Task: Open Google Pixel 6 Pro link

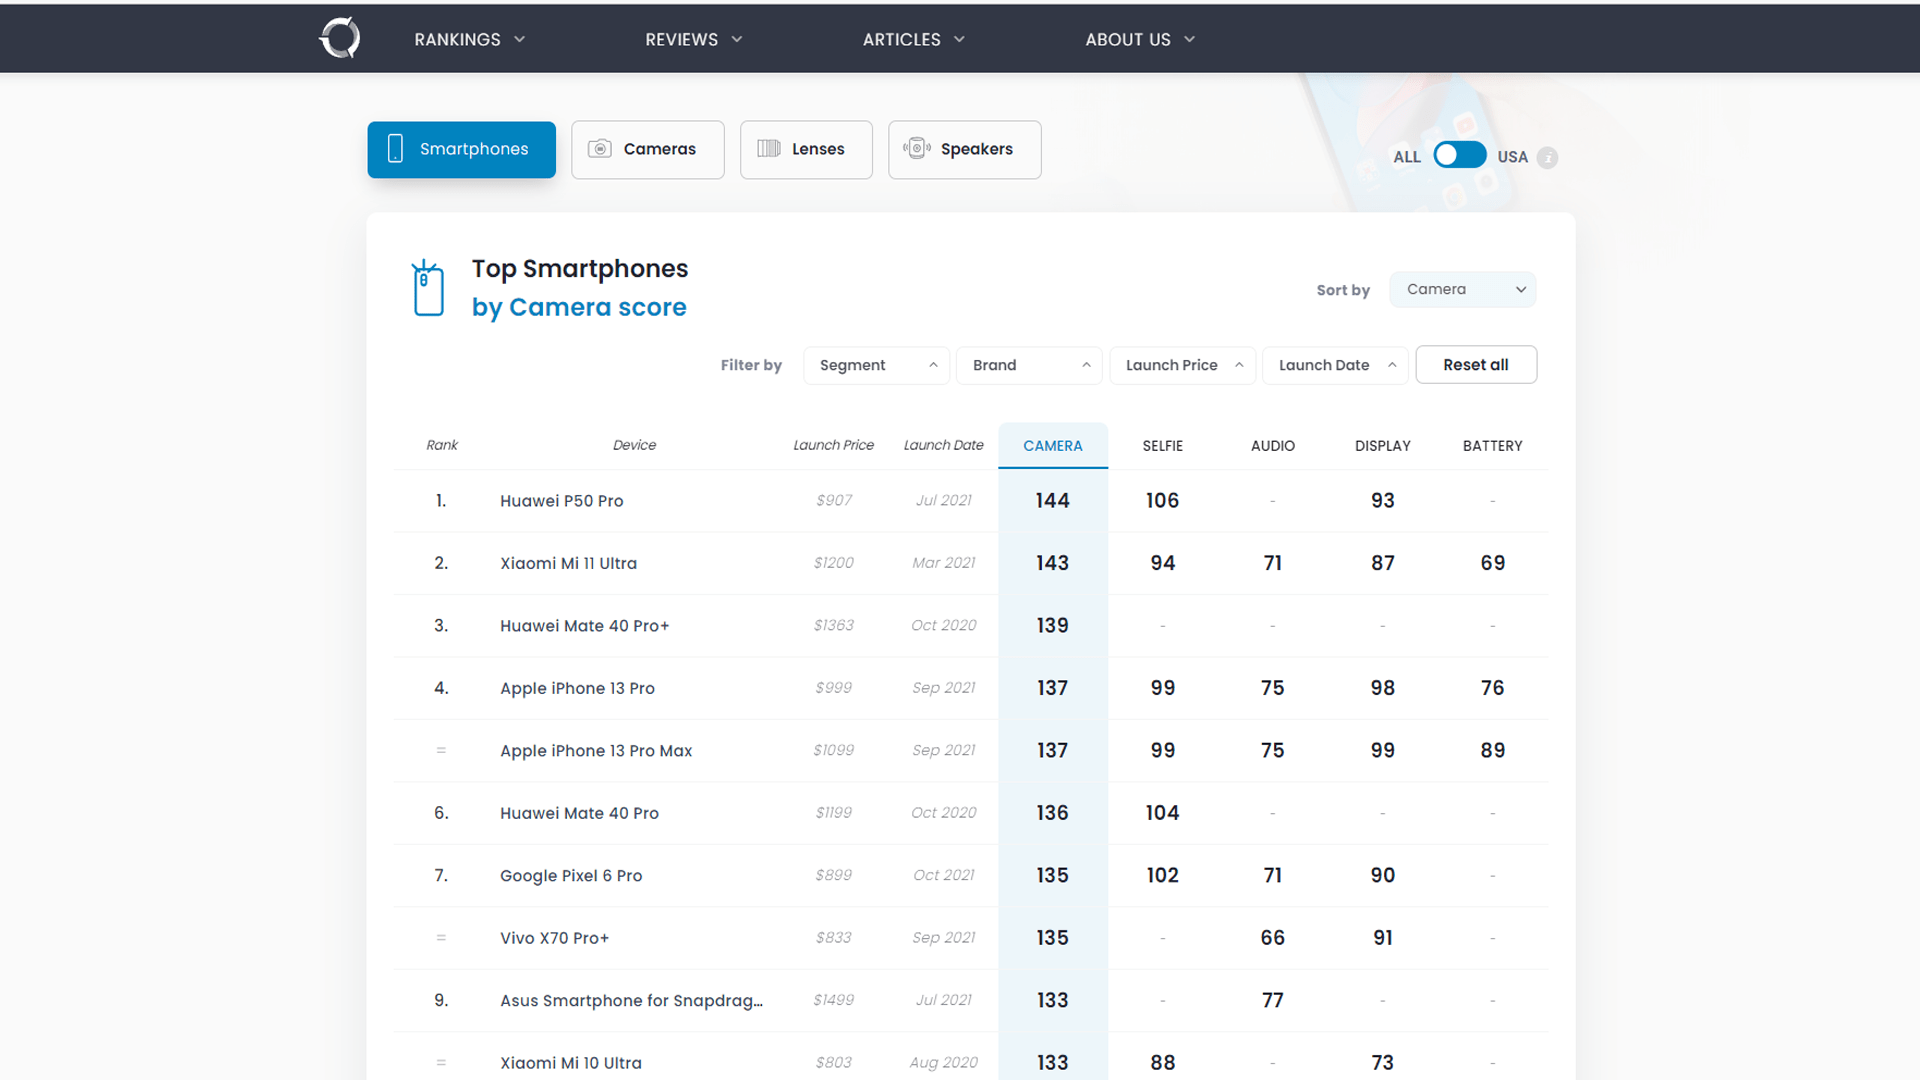Action: (x=571, y=876)
